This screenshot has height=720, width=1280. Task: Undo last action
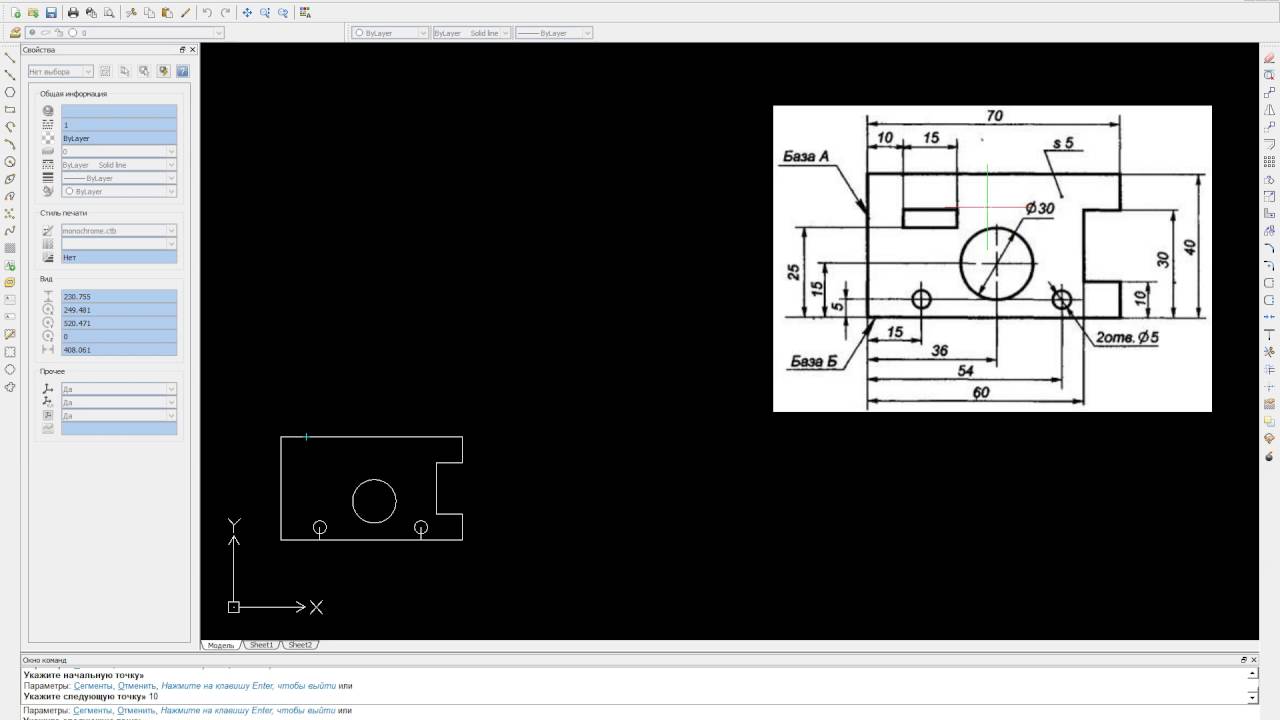[207, 13]
